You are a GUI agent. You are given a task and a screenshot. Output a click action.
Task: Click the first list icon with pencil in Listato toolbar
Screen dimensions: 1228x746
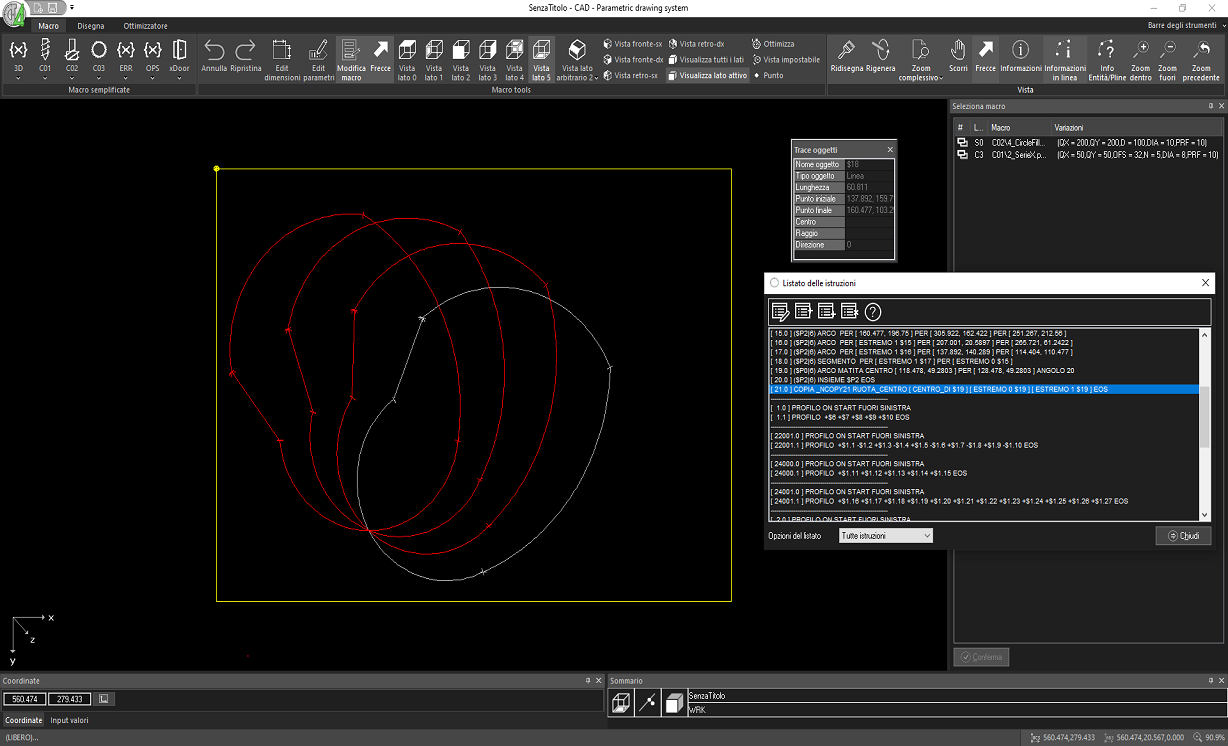point(781,311)
